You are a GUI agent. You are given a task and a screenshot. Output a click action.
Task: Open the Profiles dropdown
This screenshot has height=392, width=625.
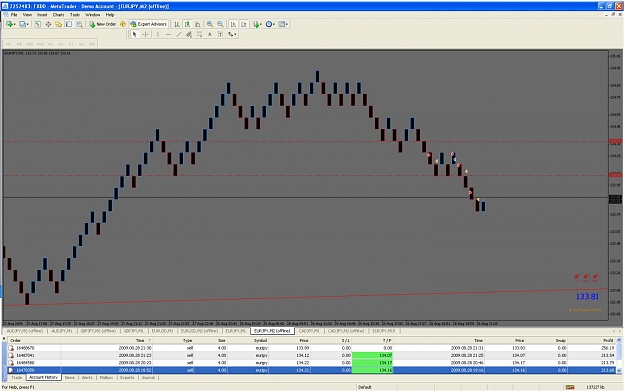click(x=24, y=24)
